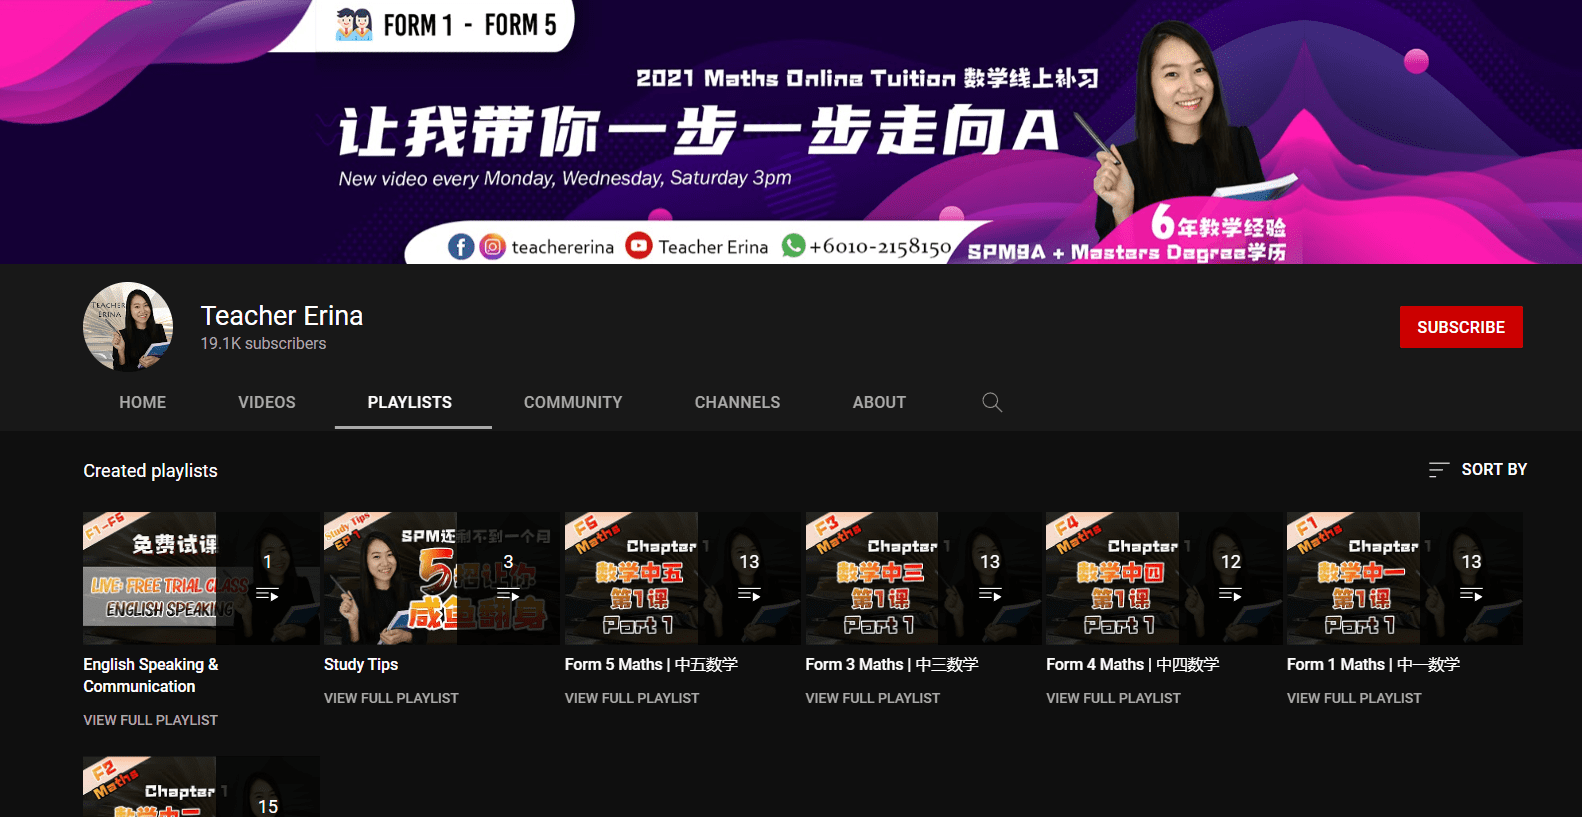Click playlist icon on English Speaking thumbnail
This screenshot has width=1582, height=817.
[x=267, y=595]
